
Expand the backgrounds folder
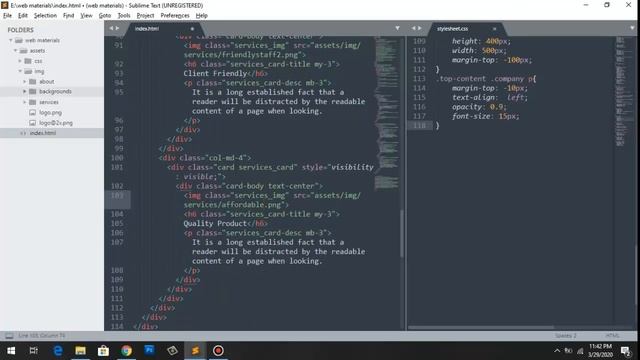[x=24, y=91]
